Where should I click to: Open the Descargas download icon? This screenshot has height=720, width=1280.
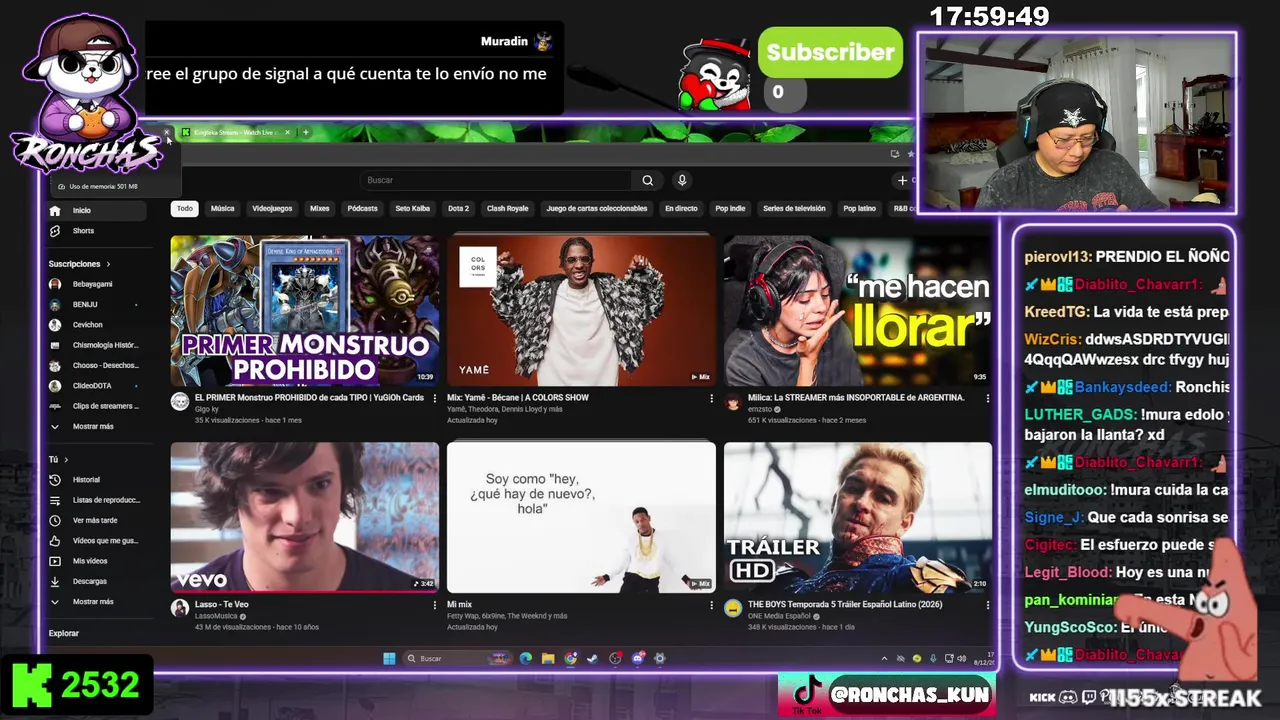[55, 581]
